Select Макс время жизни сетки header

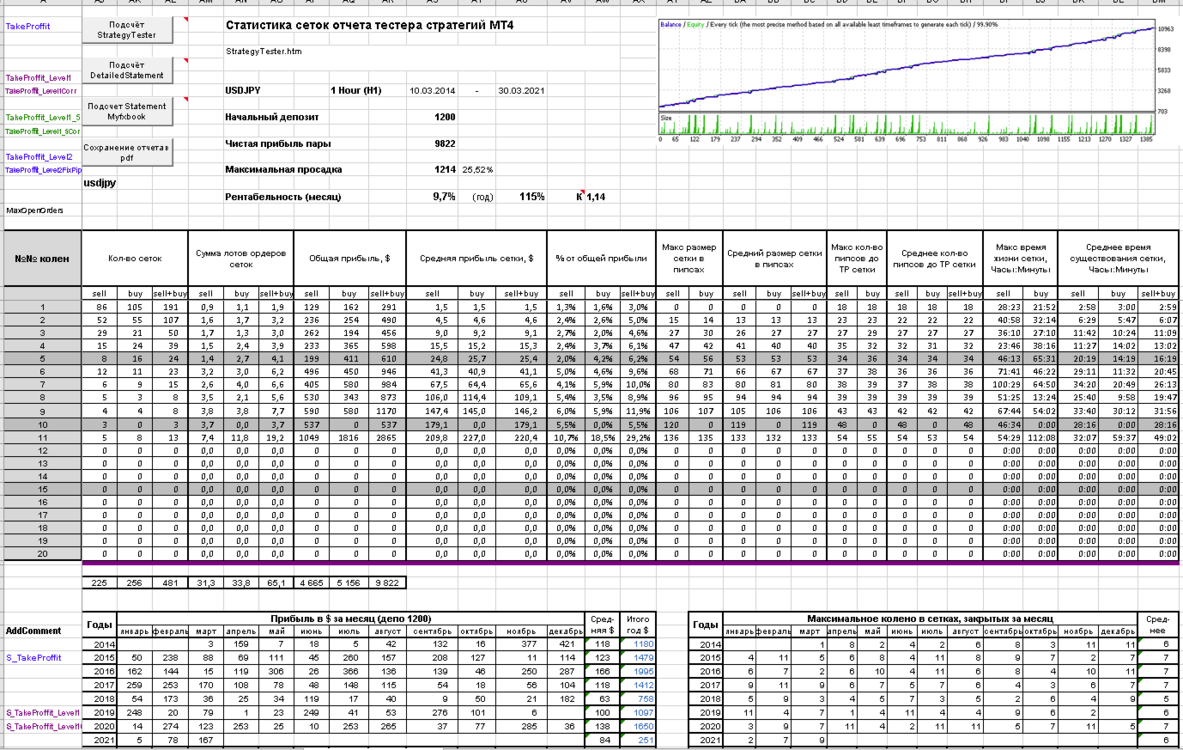click(x=1020, y=258)
